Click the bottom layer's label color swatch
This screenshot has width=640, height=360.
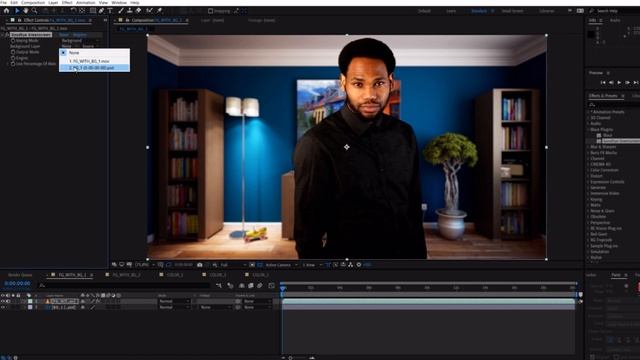point(30,307)
